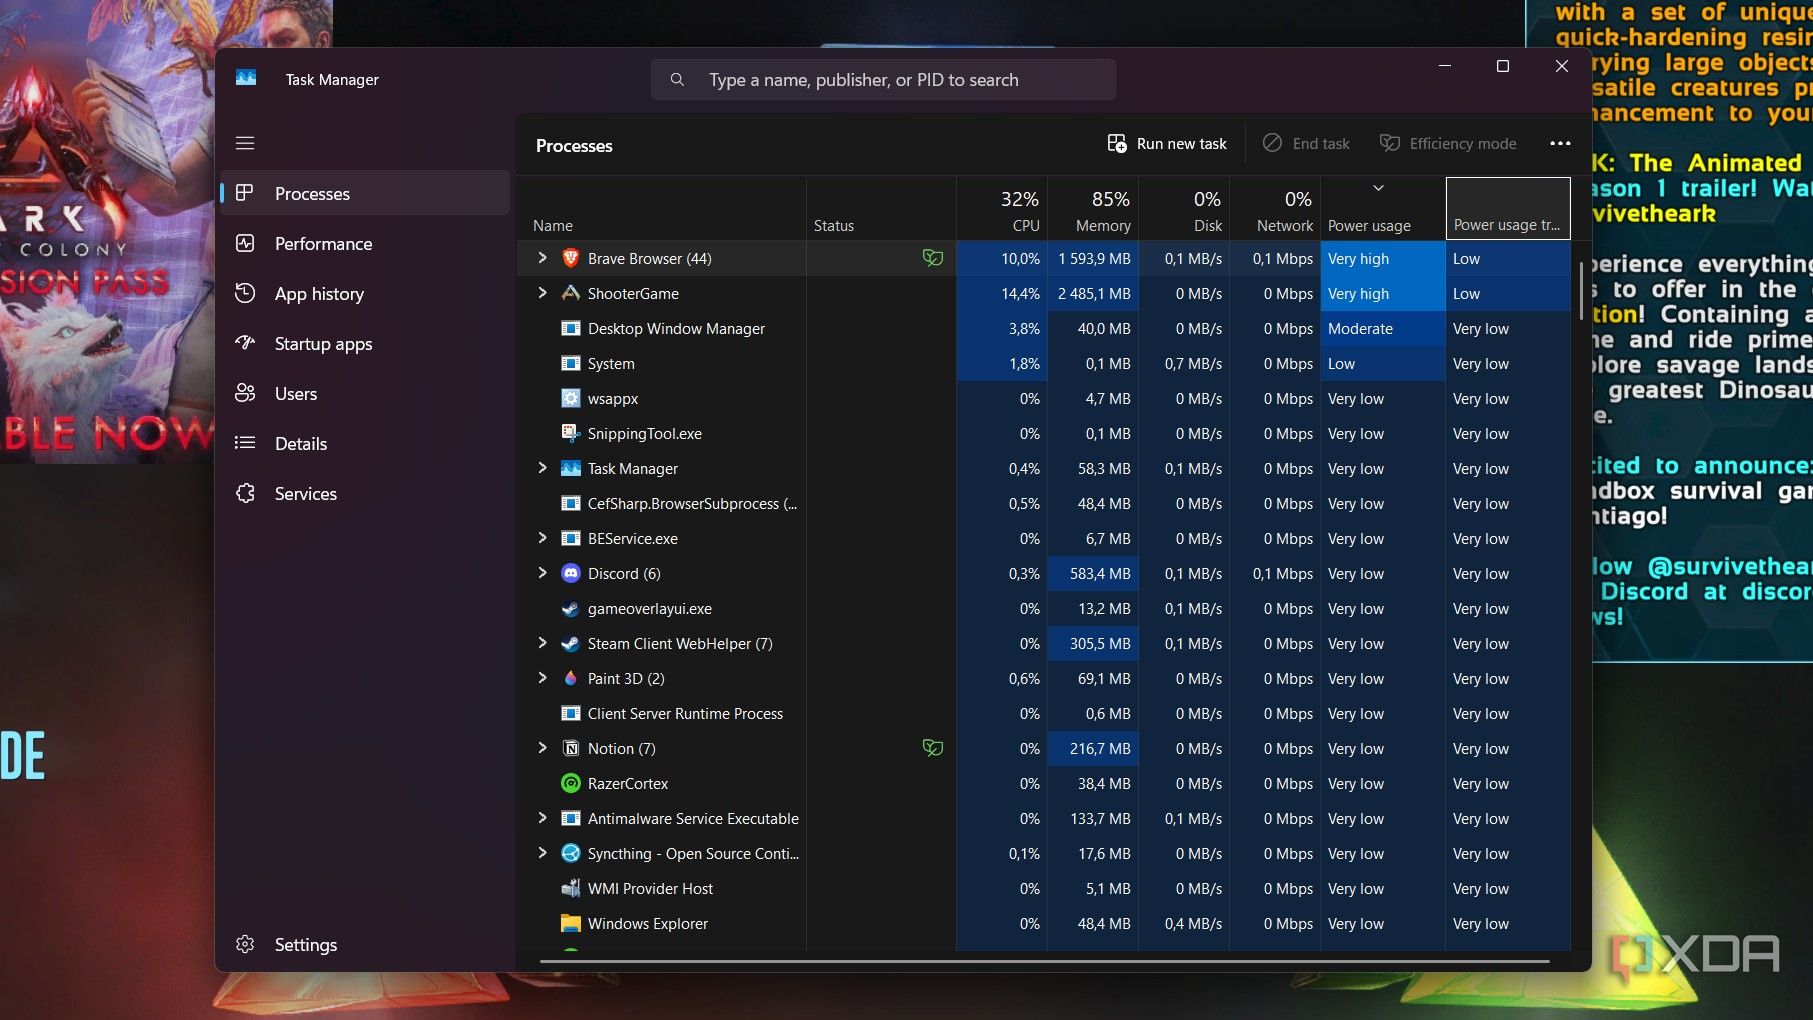Click the RazerCortex green icon
1813x1020 pixels.
click(570, 783)
